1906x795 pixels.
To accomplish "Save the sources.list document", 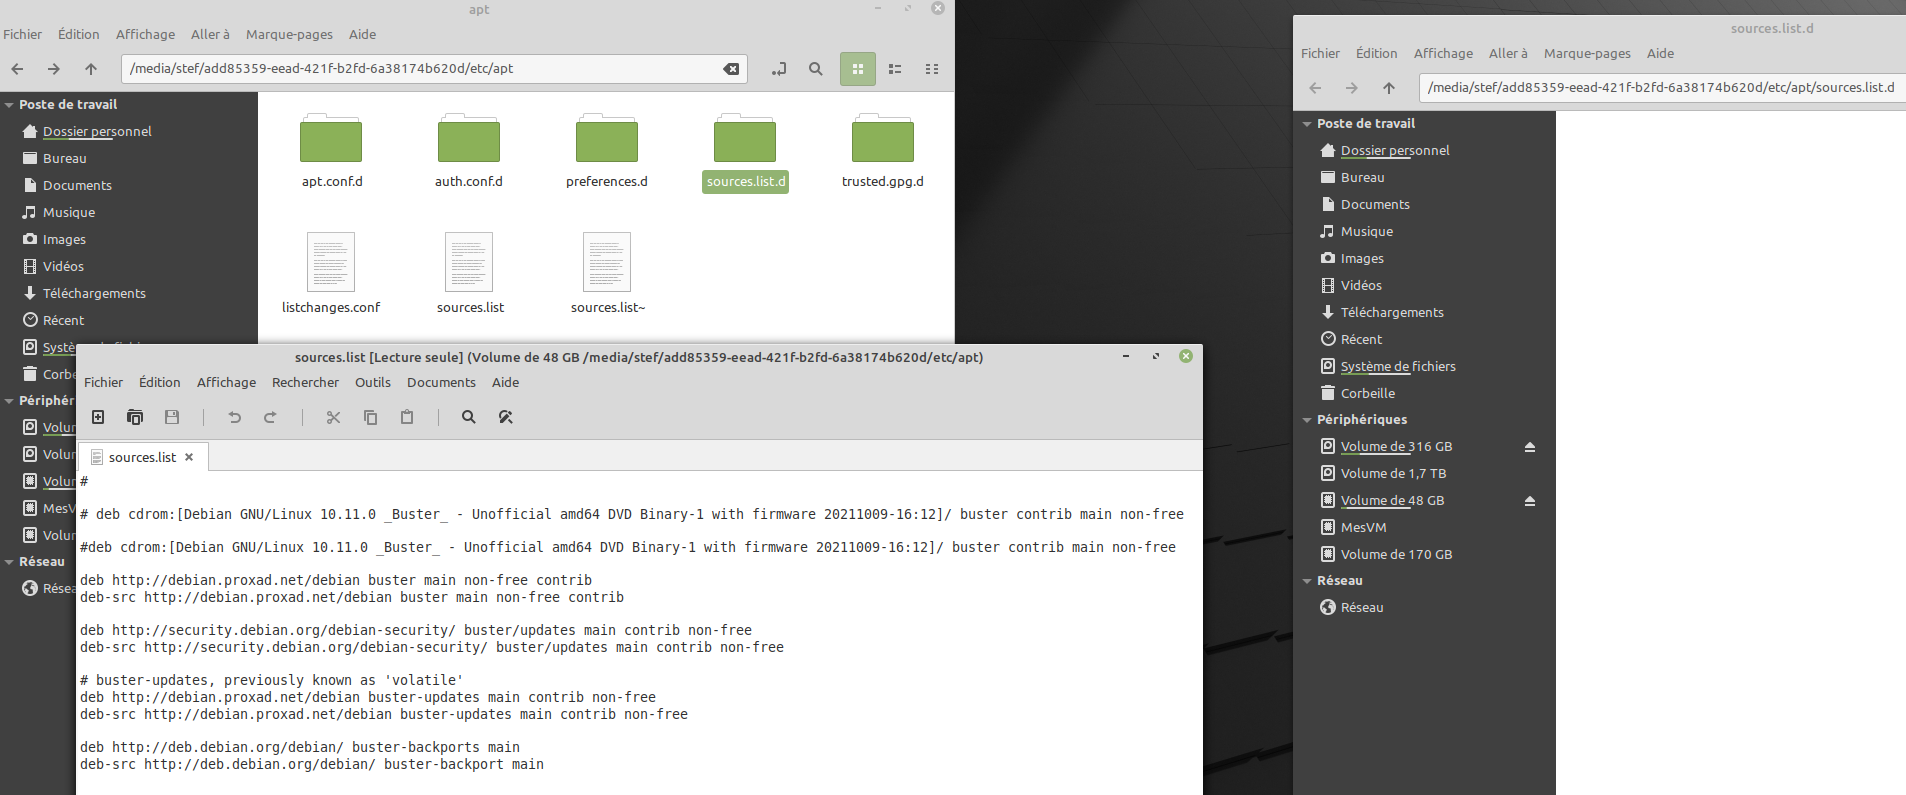I will click(172, 417).
